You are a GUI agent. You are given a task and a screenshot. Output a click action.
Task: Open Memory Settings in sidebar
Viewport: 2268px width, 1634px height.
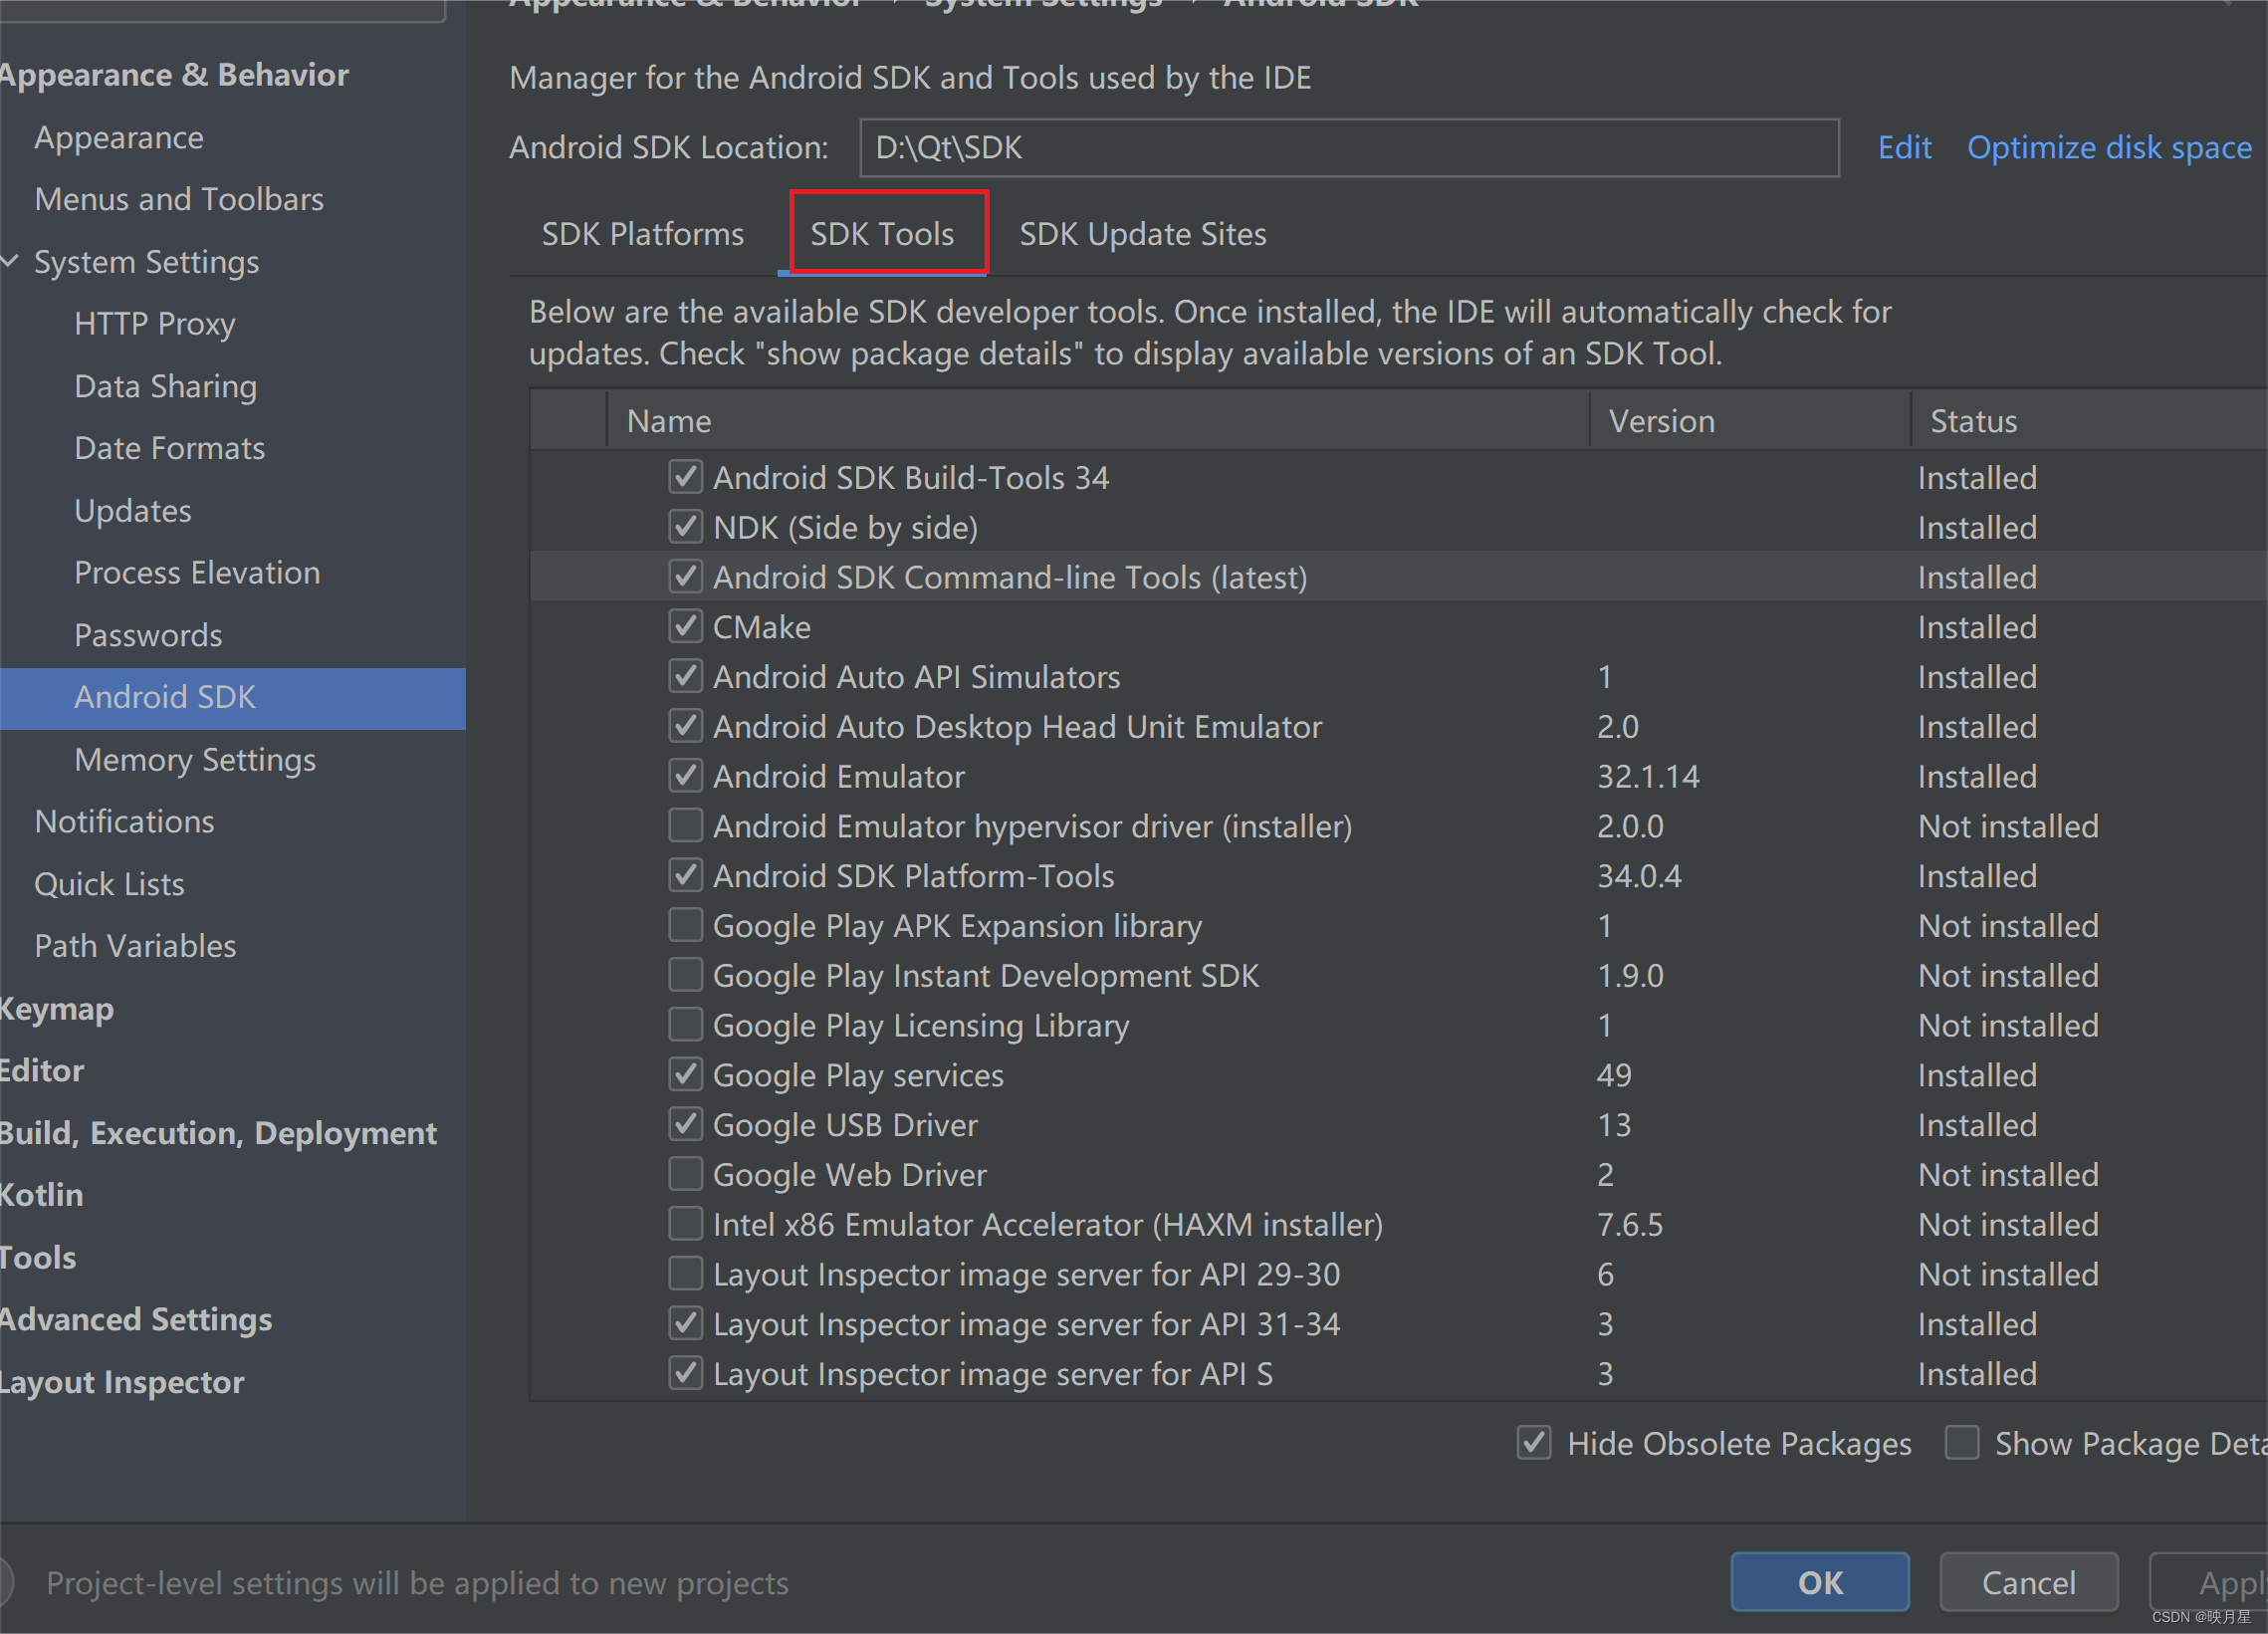pyautogui.click(x=195, y=760)
